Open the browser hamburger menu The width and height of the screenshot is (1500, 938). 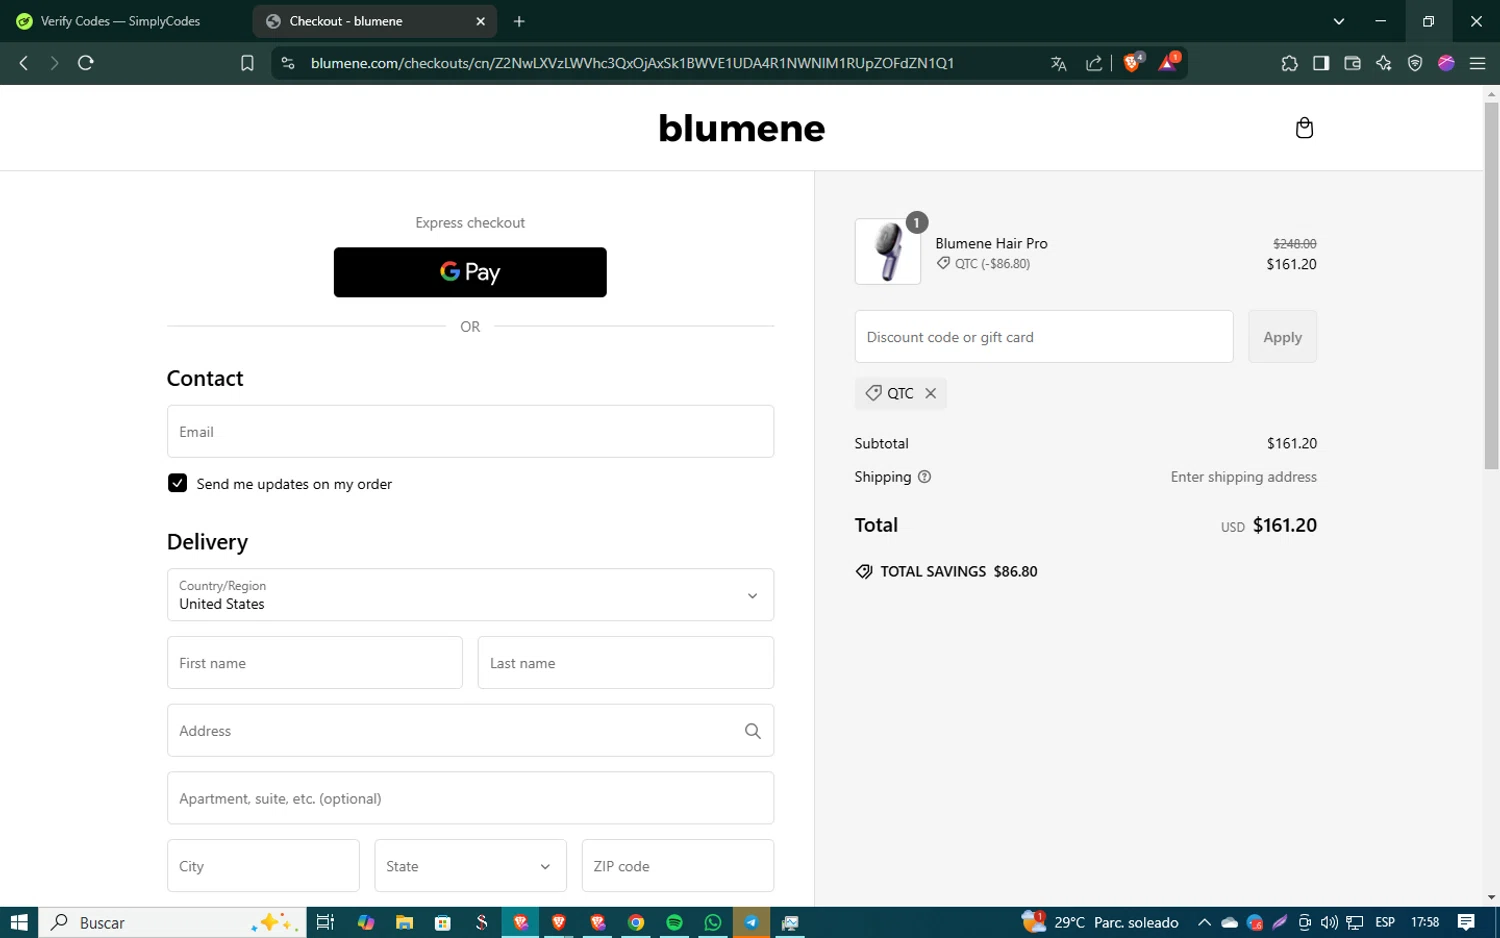coord(1477,63)
